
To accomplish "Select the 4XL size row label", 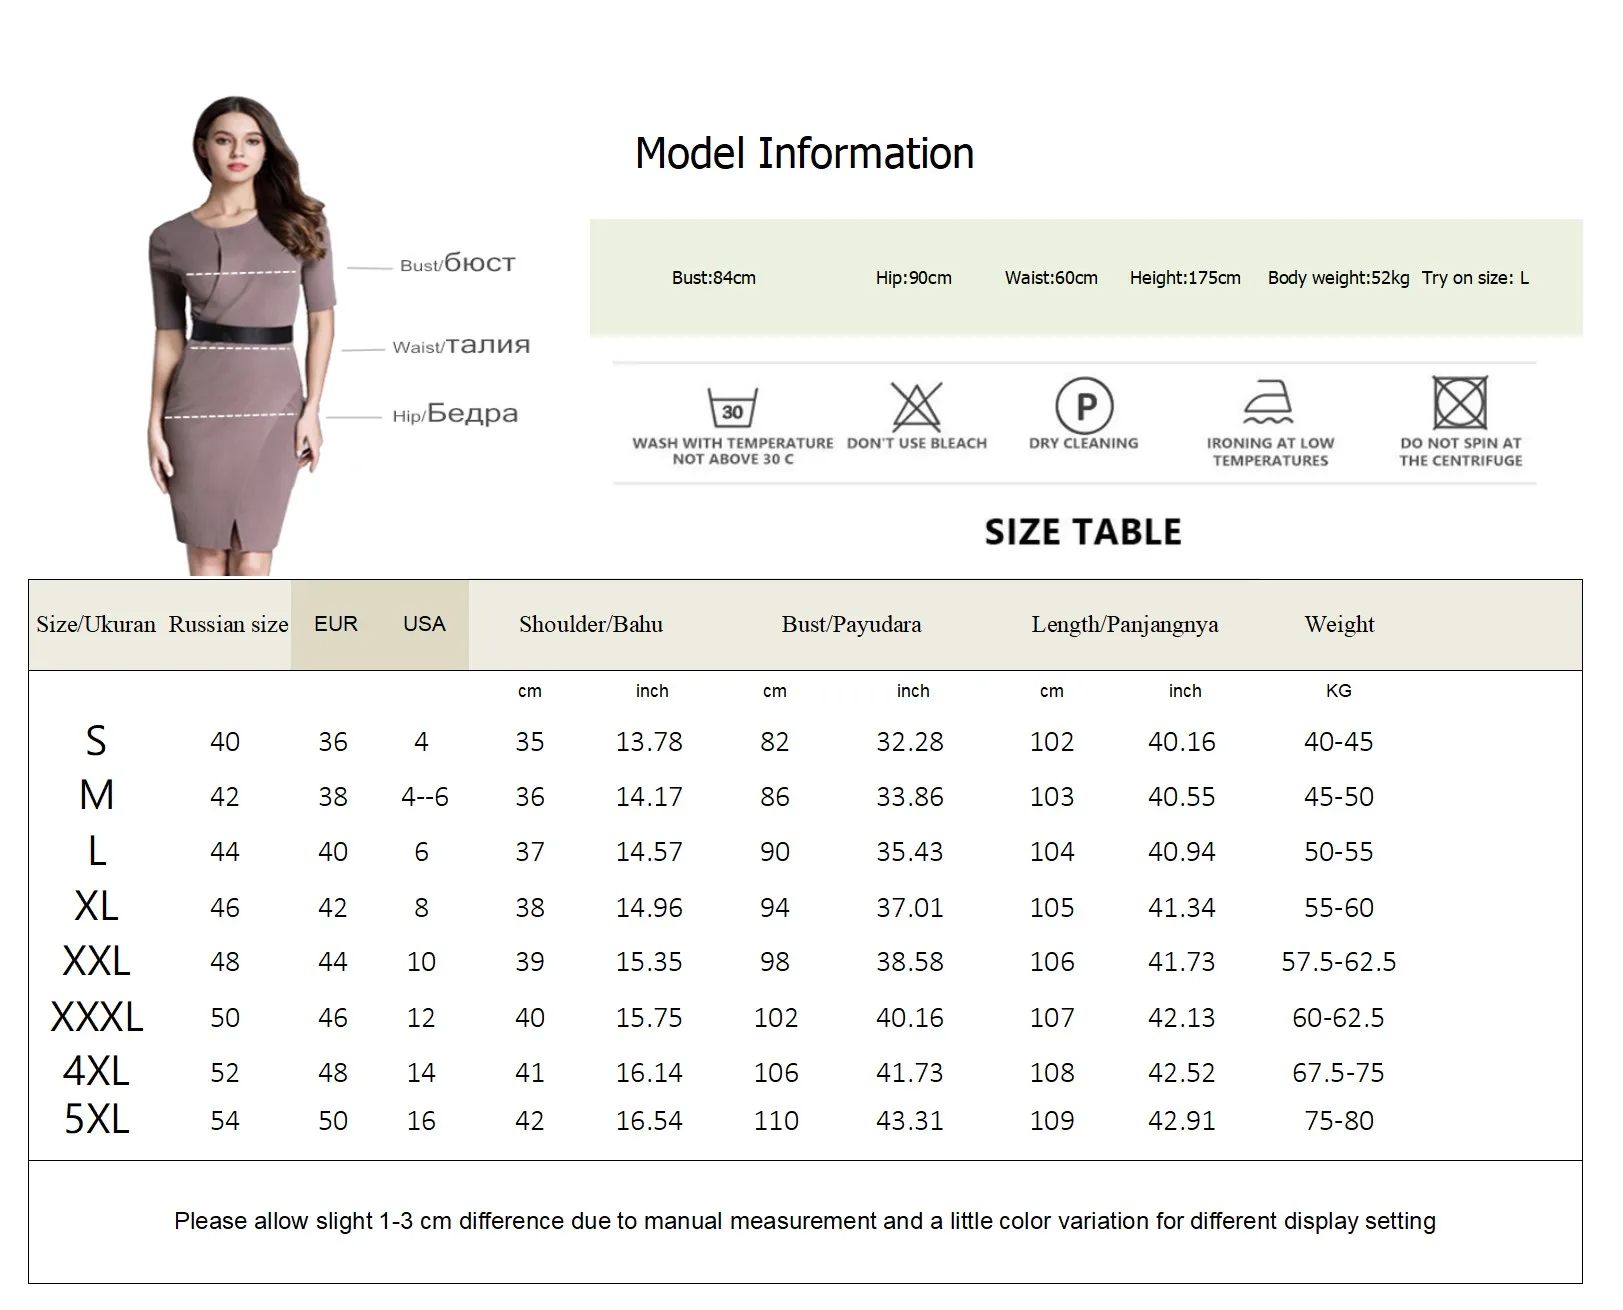I will tap(96, 1071).
